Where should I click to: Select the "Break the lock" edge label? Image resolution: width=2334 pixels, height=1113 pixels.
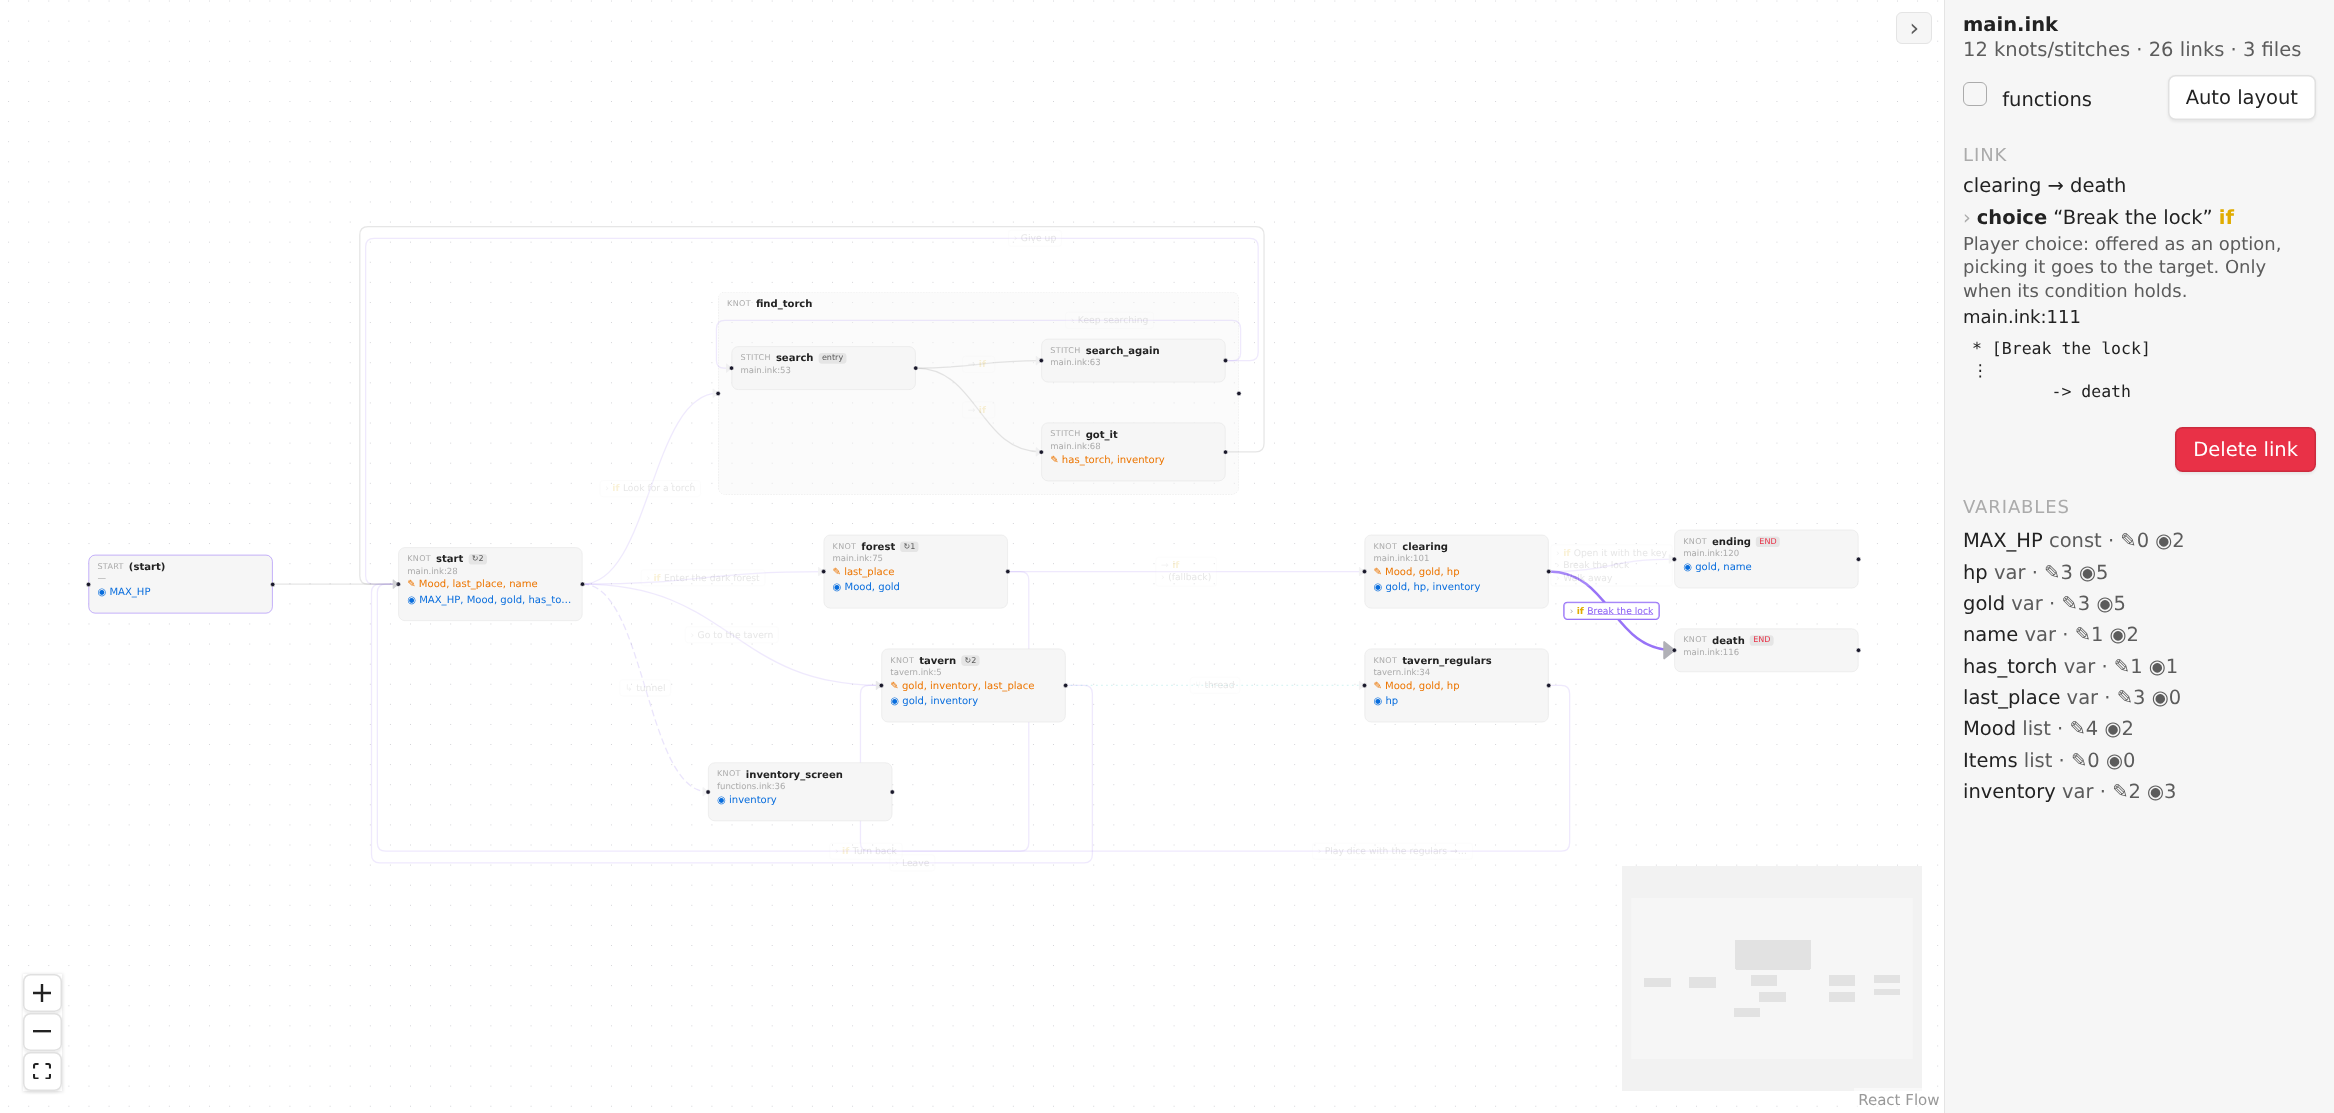point(1611,611)
